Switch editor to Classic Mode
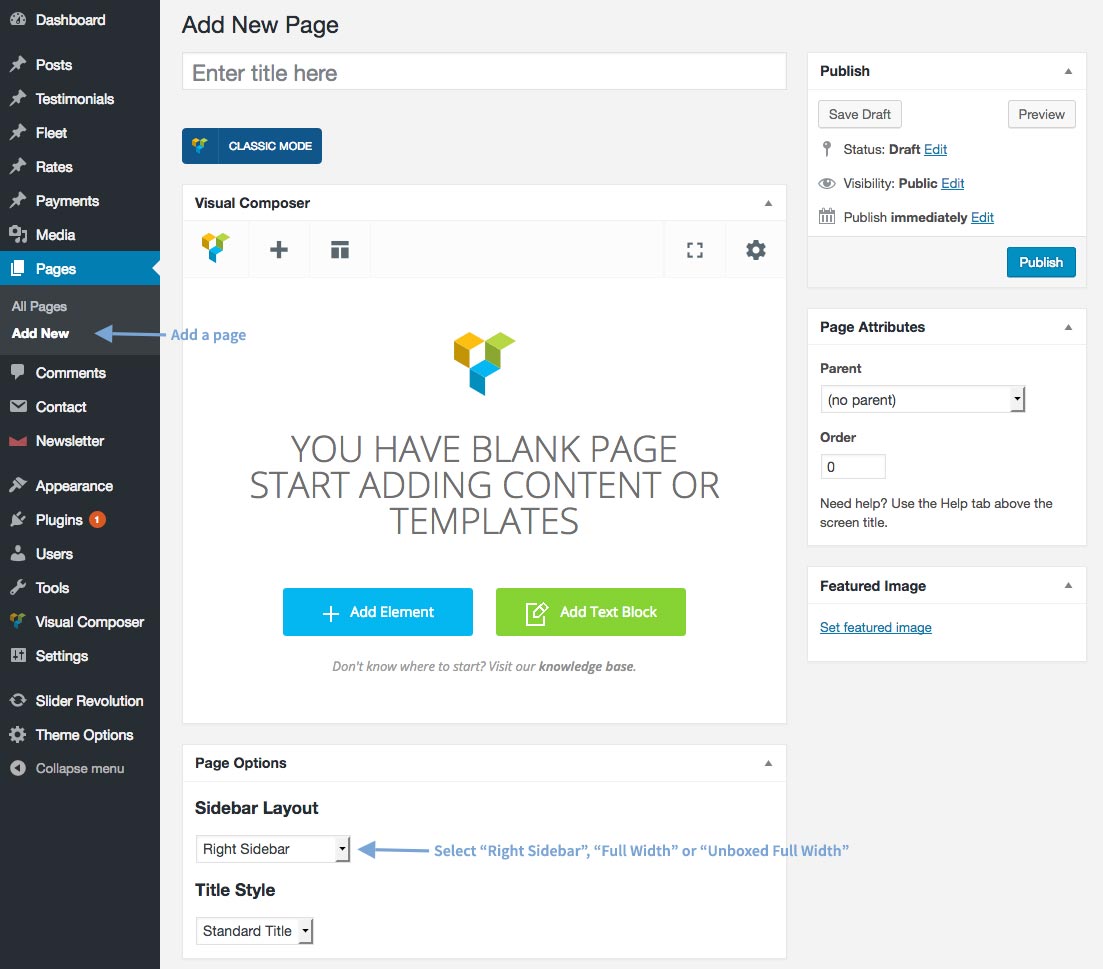The width and height of the screenshot is (1103, 969). [252, 146]
